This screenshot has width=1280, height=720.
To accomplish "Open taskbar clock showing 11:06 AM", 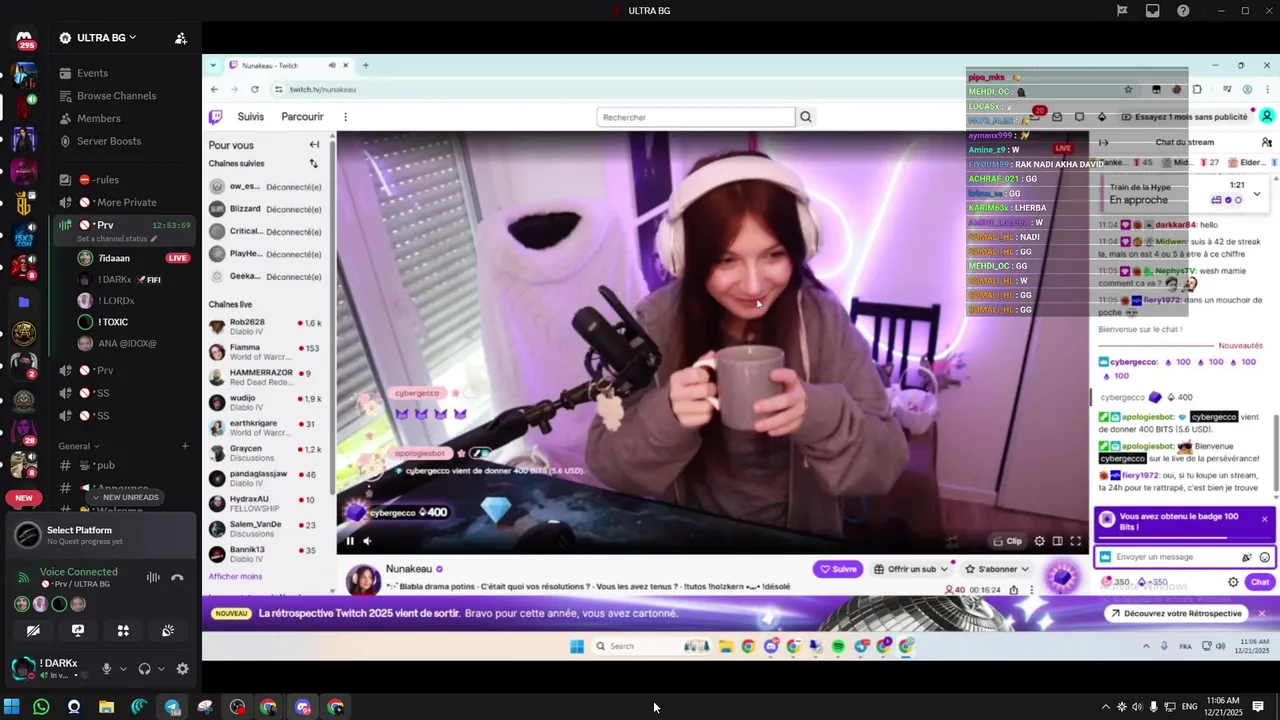I will tap(1223, 706).
